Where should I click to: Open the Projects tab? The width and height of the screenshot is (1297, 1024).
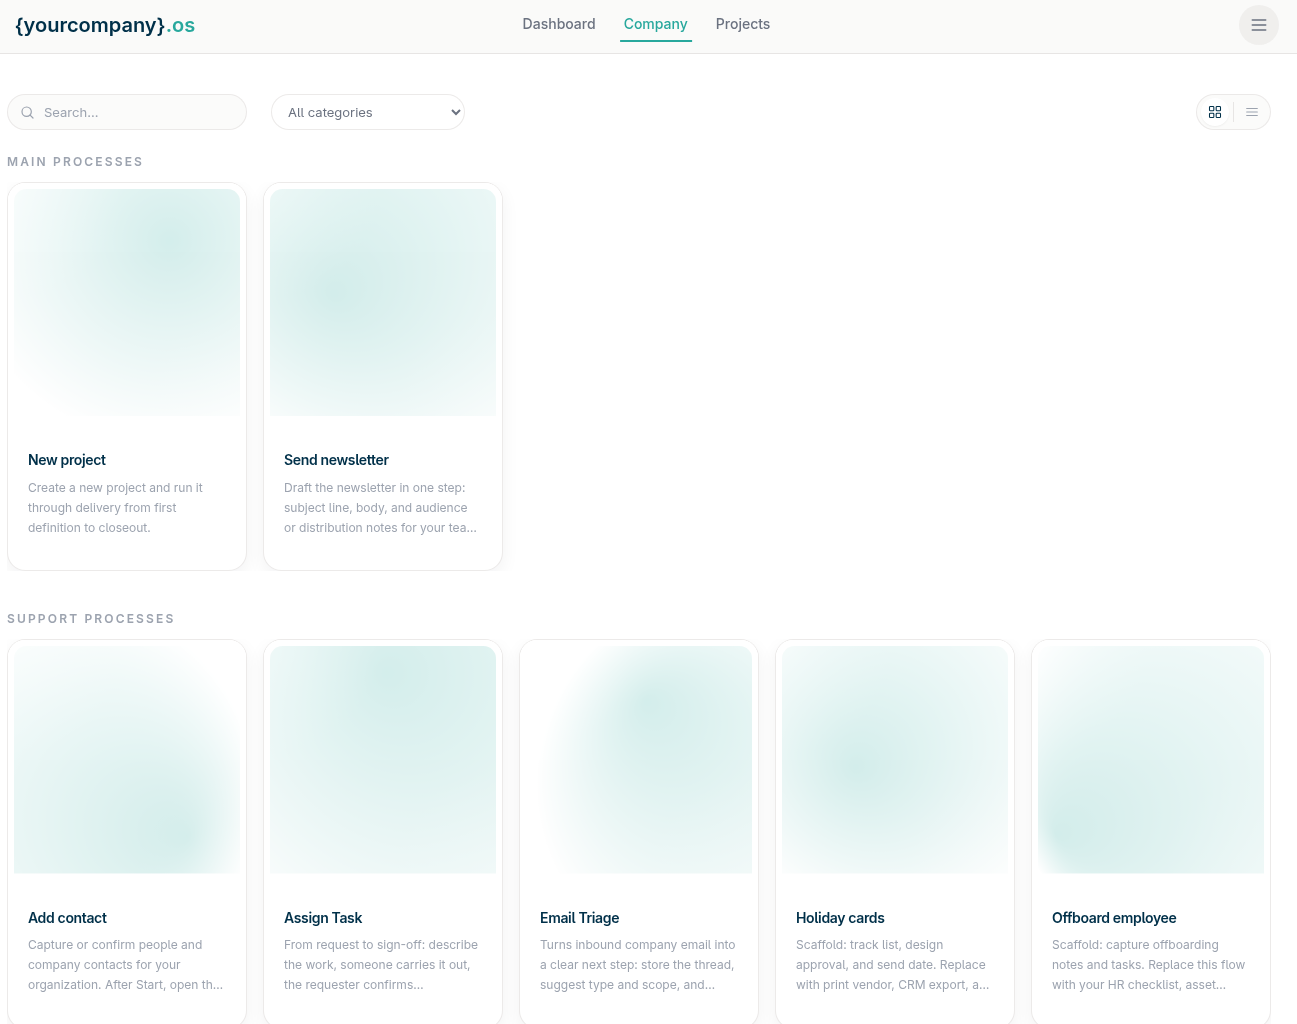click(x=743, y=24)
